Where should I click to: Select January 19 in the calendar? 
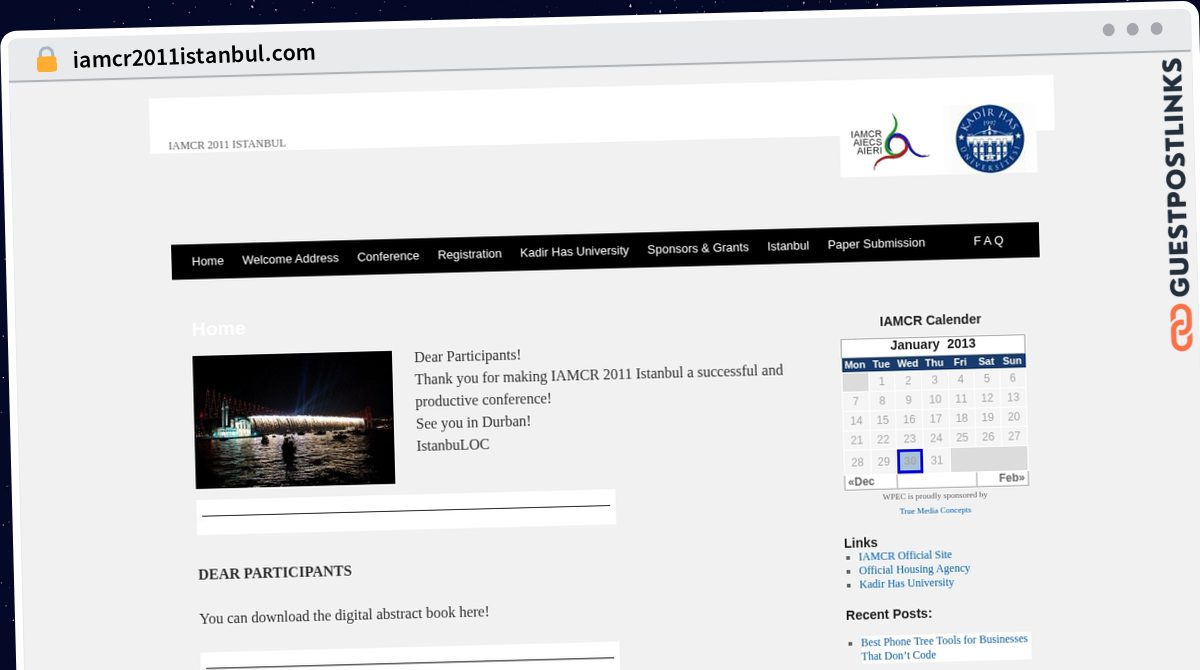987,417
